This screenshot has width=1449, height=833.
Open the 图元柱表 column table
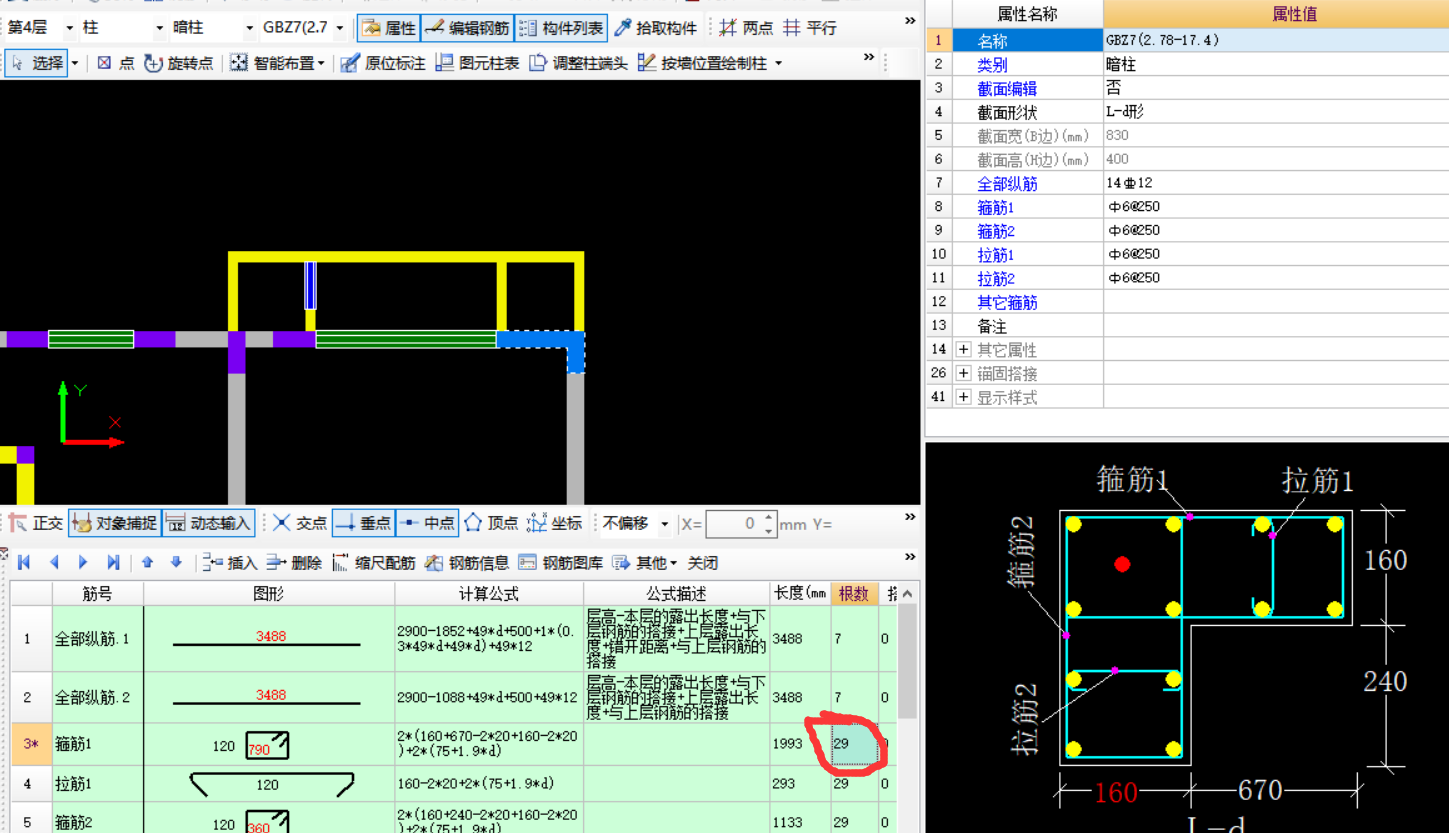[x=478, y=63]
